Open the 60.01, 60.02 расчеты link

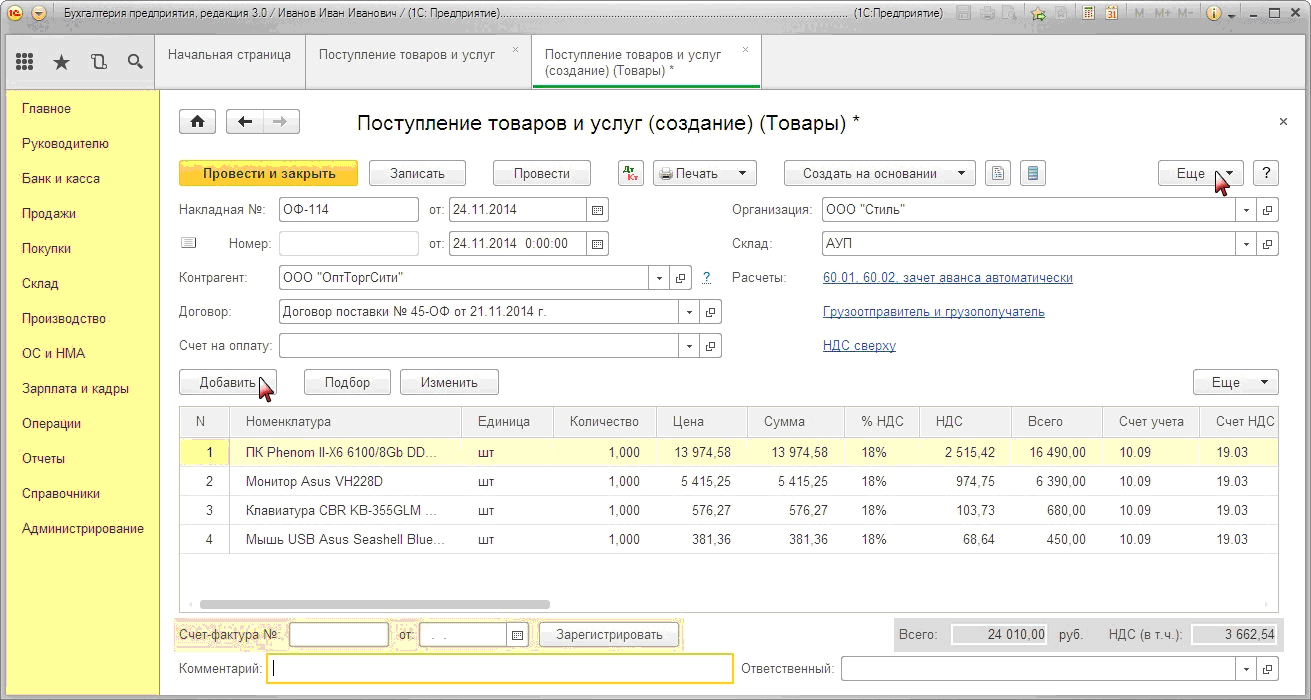click(947, 277)
